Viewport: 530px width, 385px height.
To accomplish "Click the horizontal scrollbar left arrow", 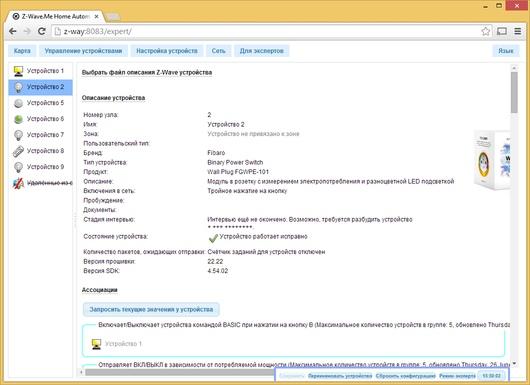I will tap(81, 372).
